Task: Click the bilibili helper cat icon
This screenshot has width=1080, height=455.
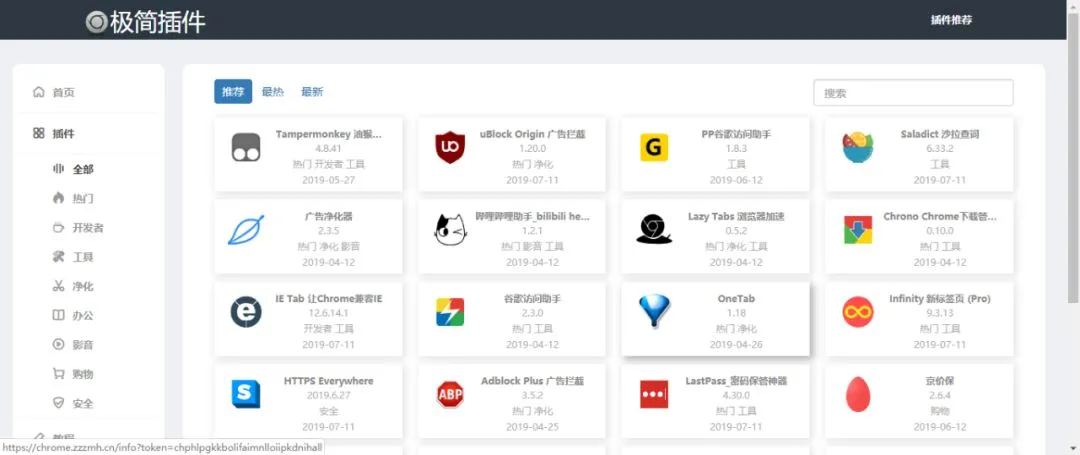Action: pos(450,230)
